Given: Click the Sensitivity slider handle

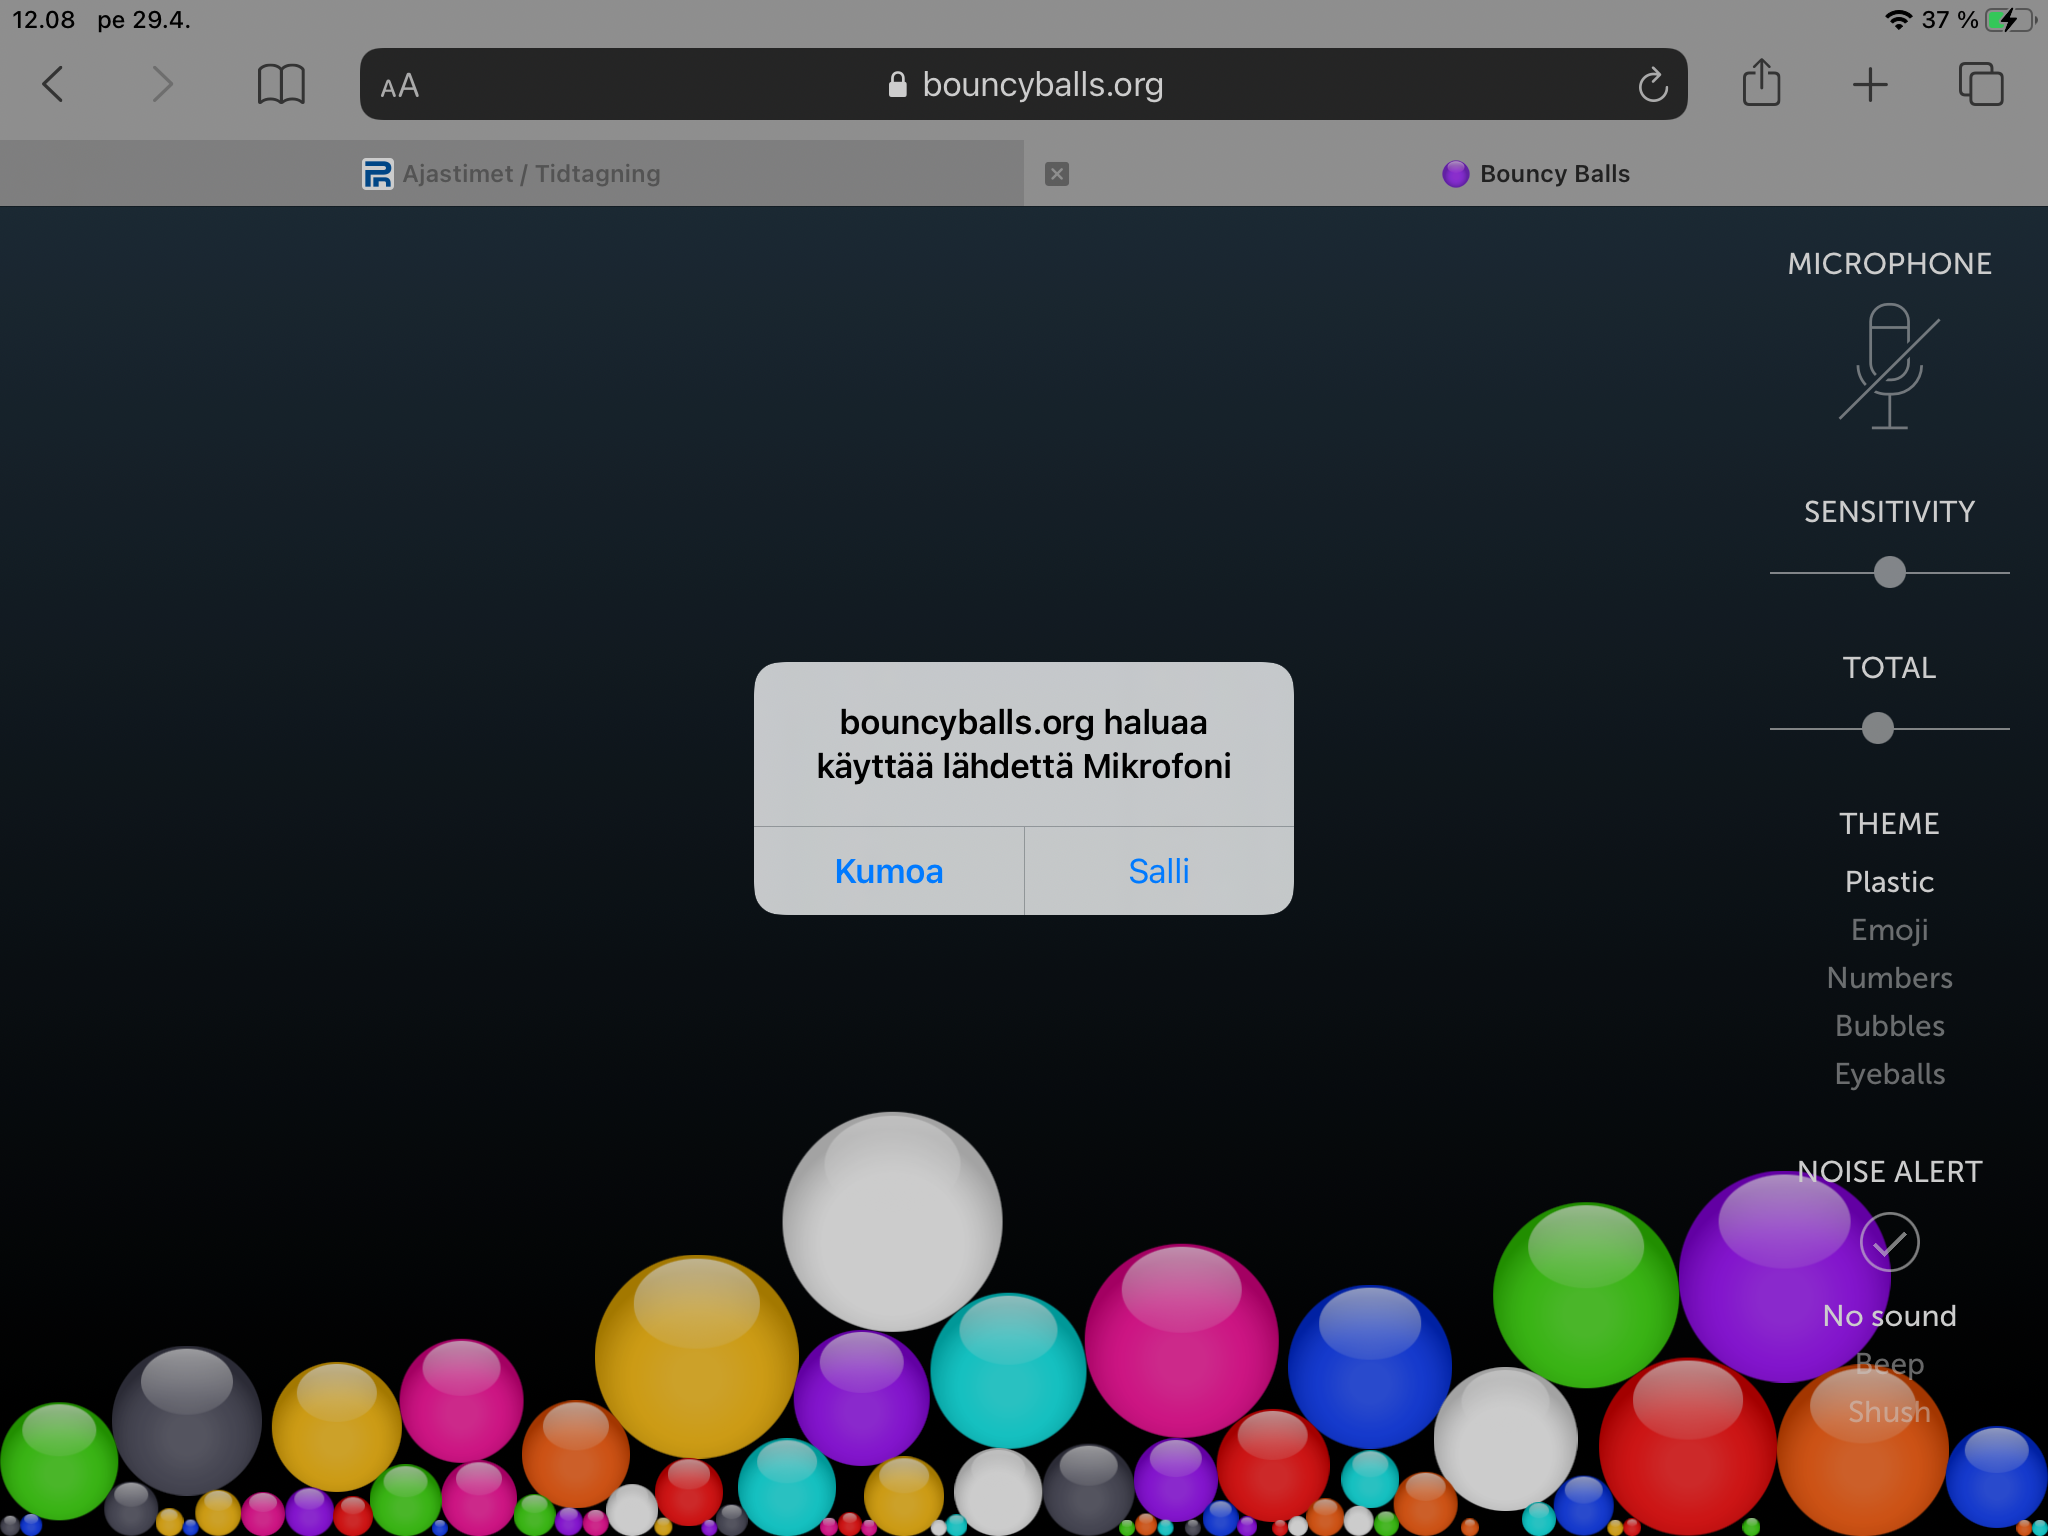Looking at the screenshot, I should click(1889, 572).
